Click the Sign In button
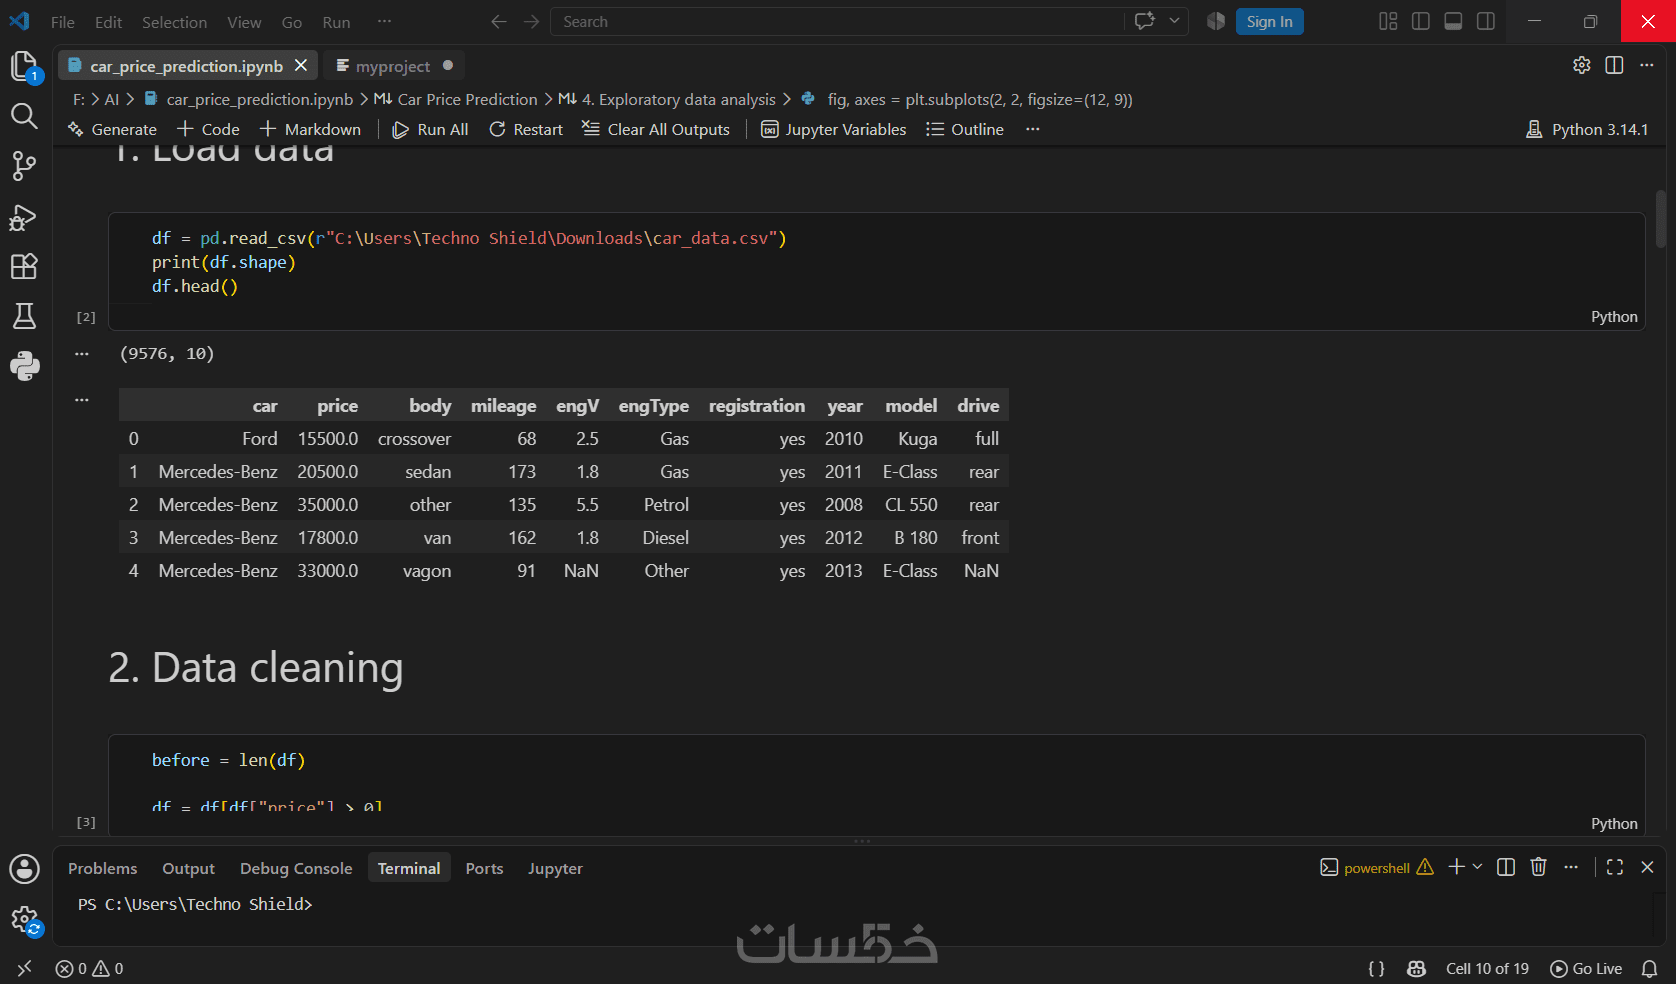The image size is (1676, 984). coord(1269,21)
